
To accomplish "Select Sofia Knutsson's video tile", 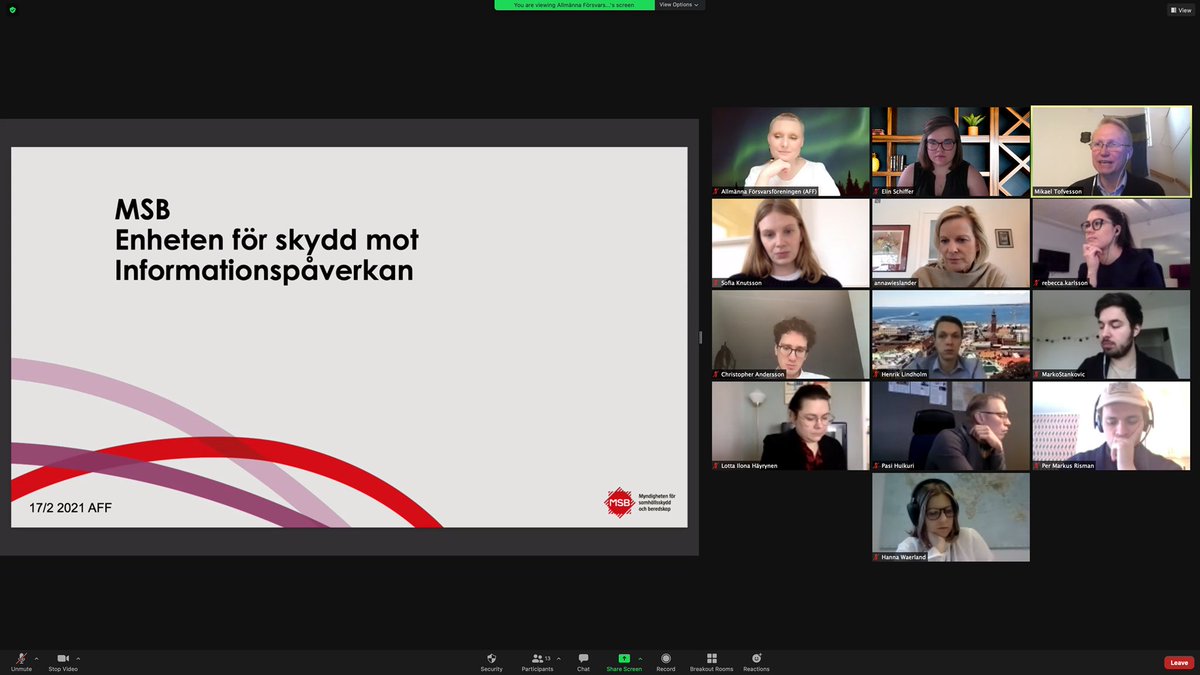I will [x=791, y=243].
